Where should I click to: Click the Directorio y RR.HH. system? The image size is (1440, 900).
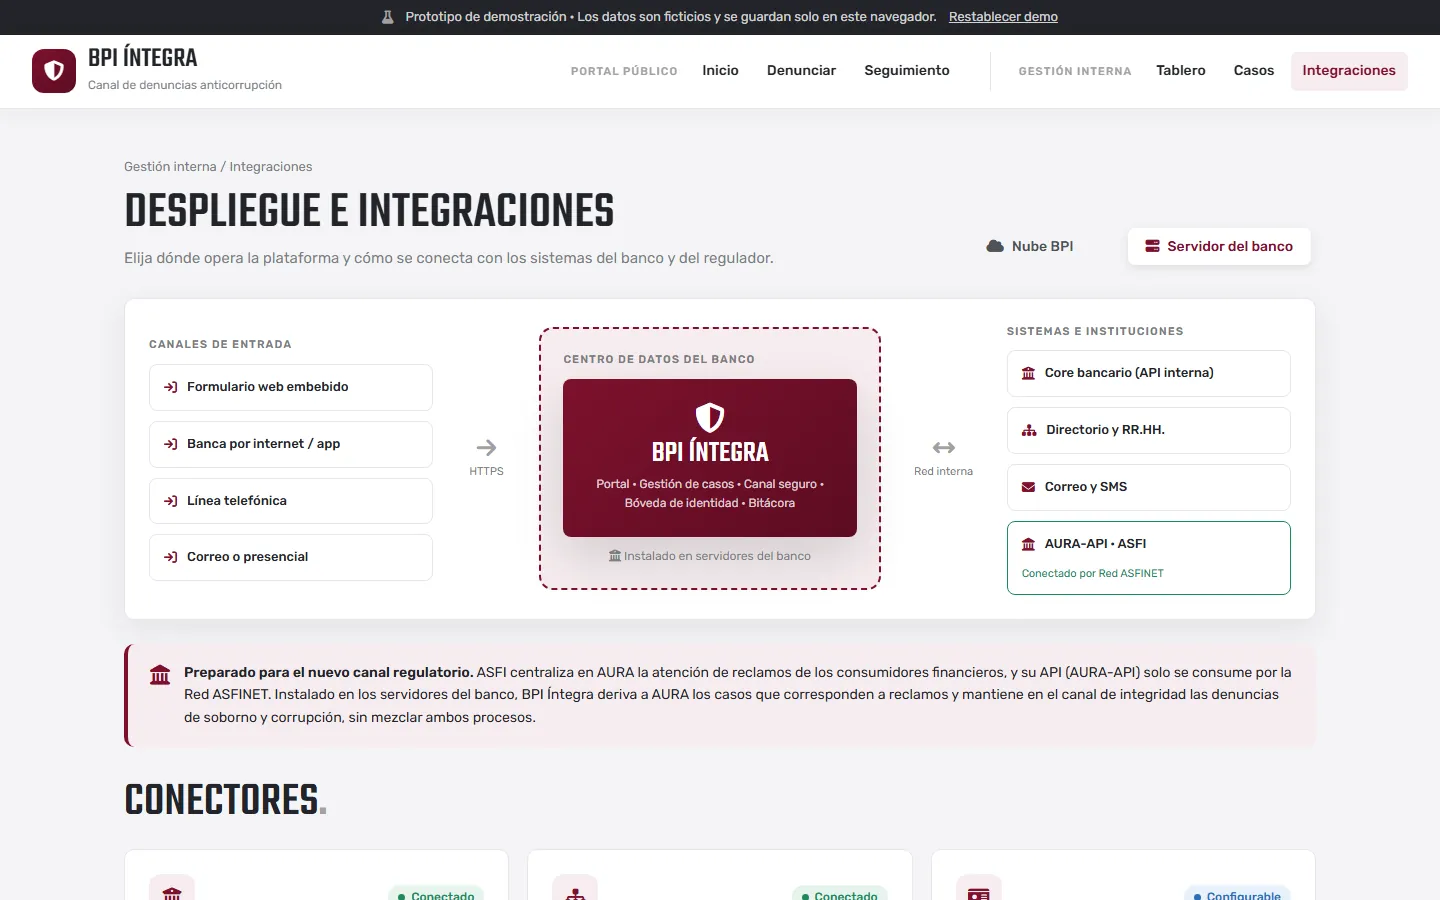tap(1149, 430)
